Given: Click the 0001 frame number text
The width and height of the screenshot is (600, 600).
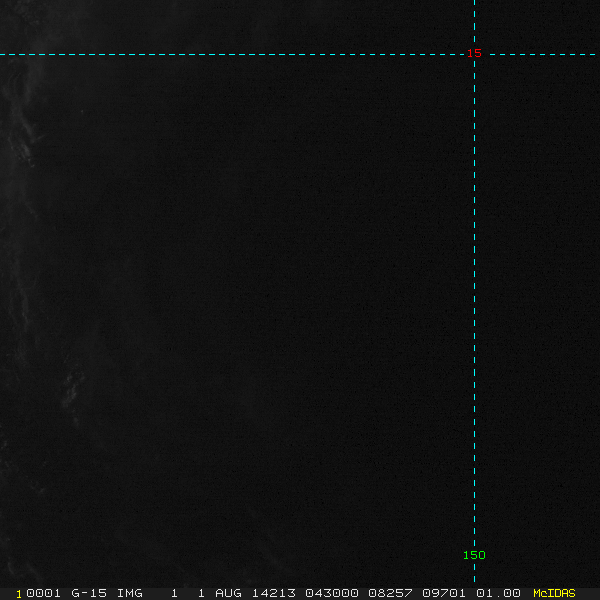Looking at the screenshot, I should [43, 593].
